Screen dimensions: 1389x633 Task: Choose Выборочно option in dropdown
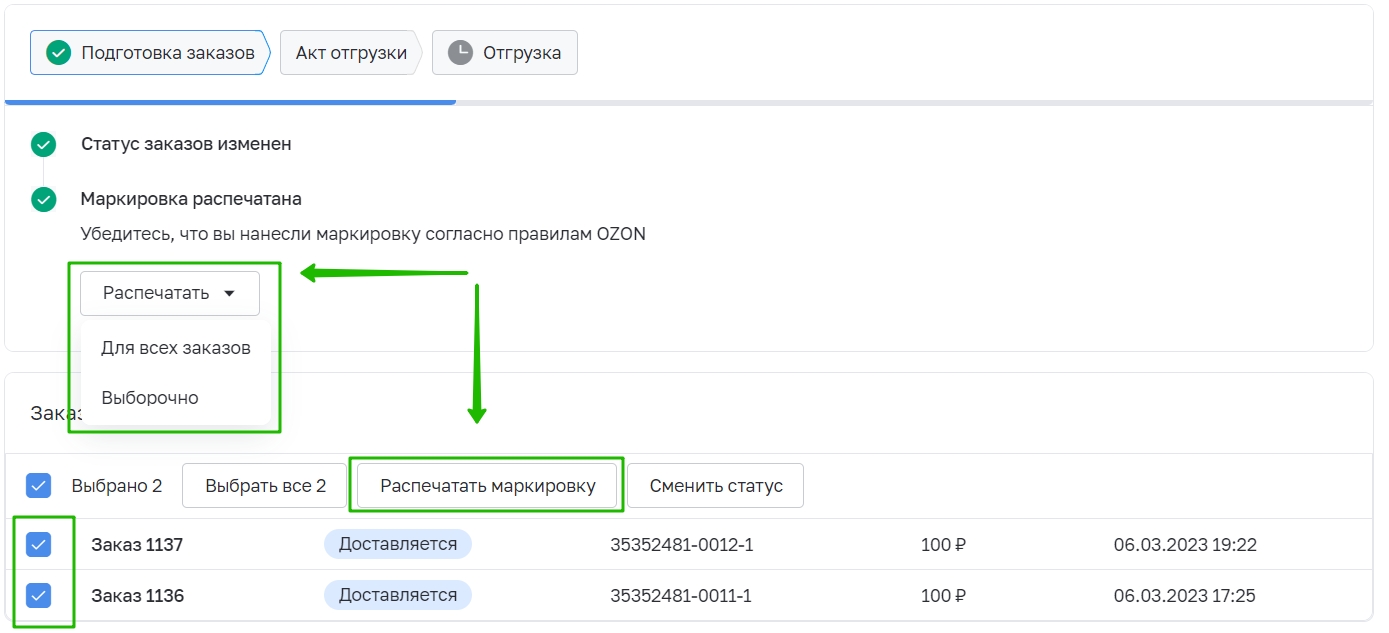click(x=150, y=398)
